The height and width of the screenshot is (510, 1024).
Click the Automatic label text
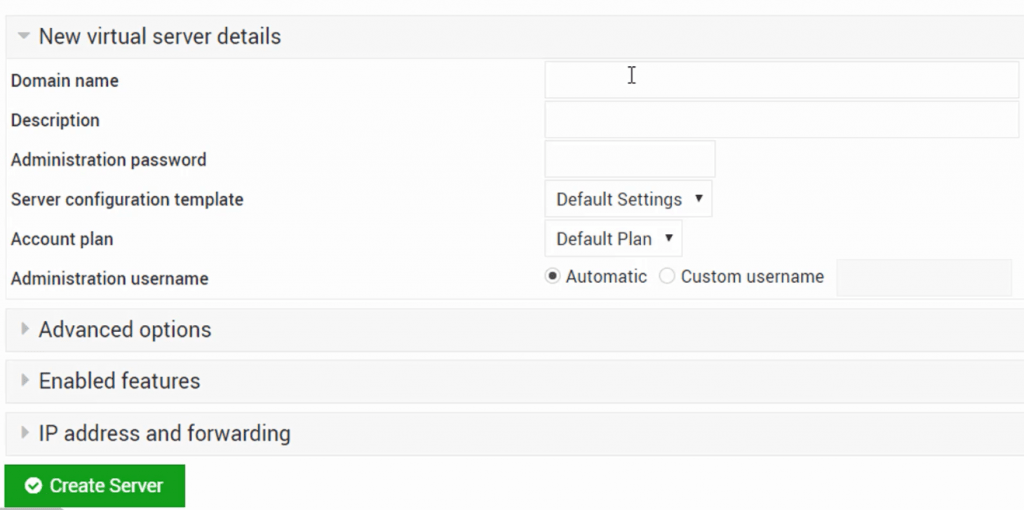pyautogui.click(x=606, y=277)
